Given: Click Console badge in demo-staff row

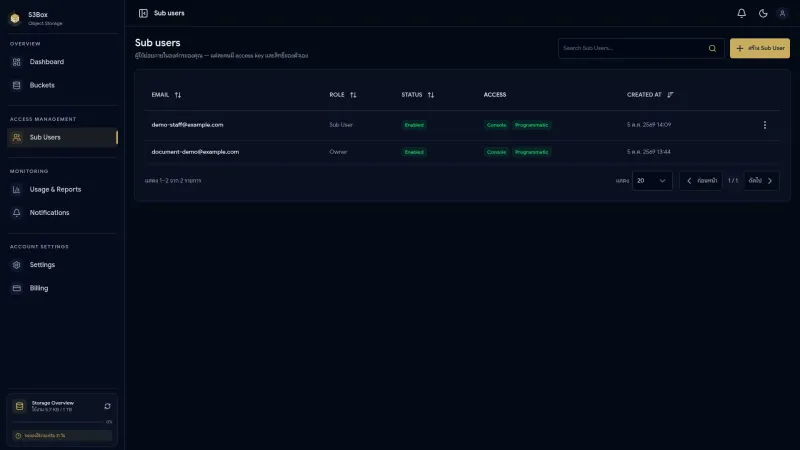Looking at the screenshot, I should (x=496, y=125).
